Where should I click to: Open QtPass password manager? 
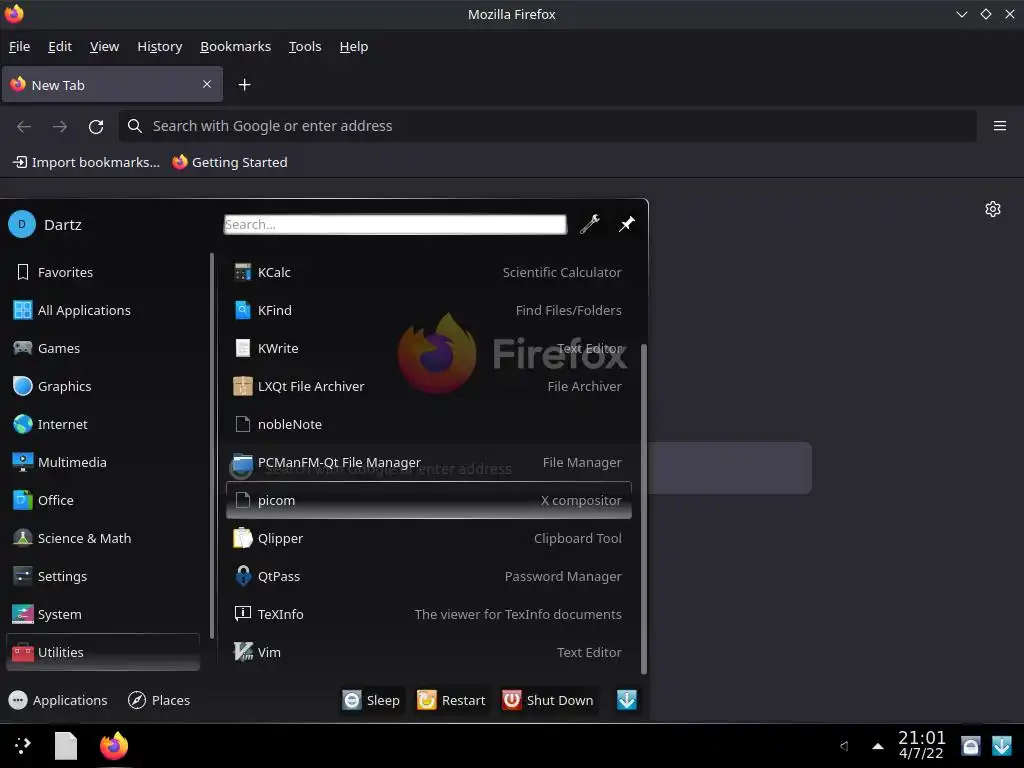428,576
